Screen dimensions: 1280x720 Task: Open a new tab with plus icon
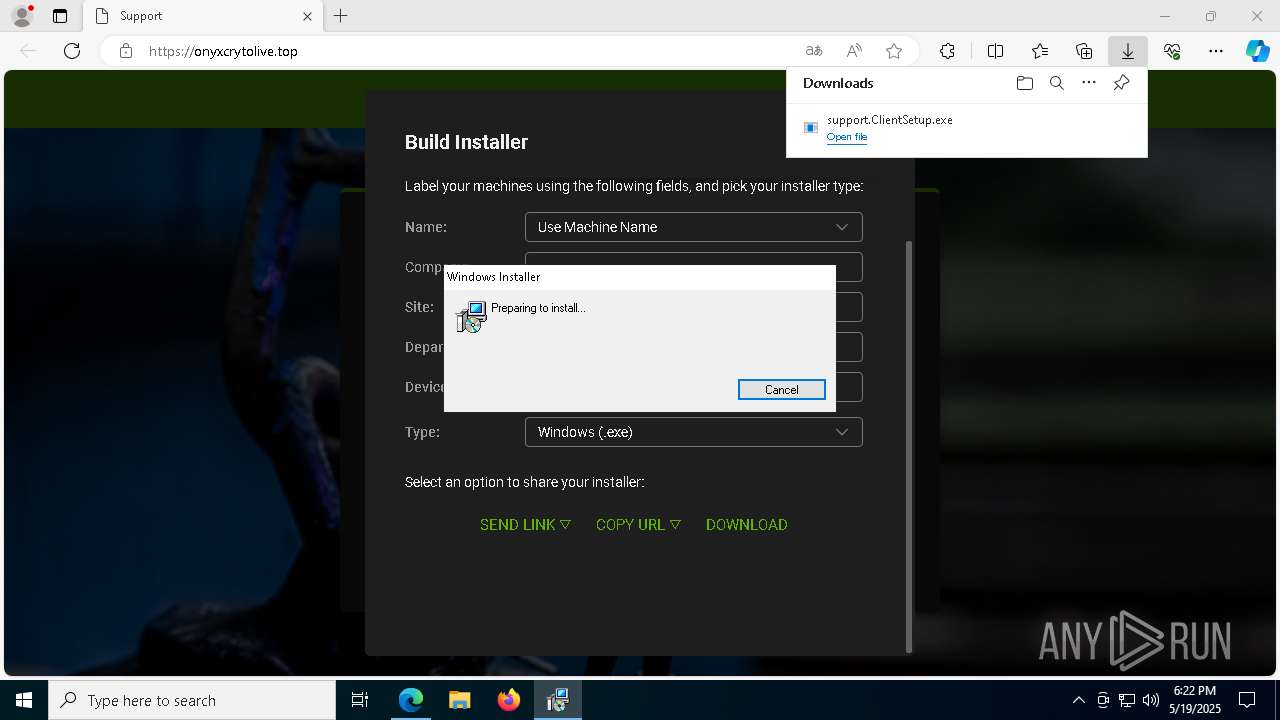341,16
